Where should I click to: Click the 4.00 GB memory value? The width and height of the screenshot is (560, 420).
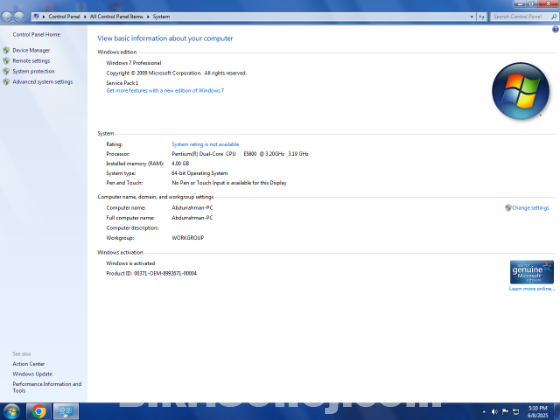[180, 164]
